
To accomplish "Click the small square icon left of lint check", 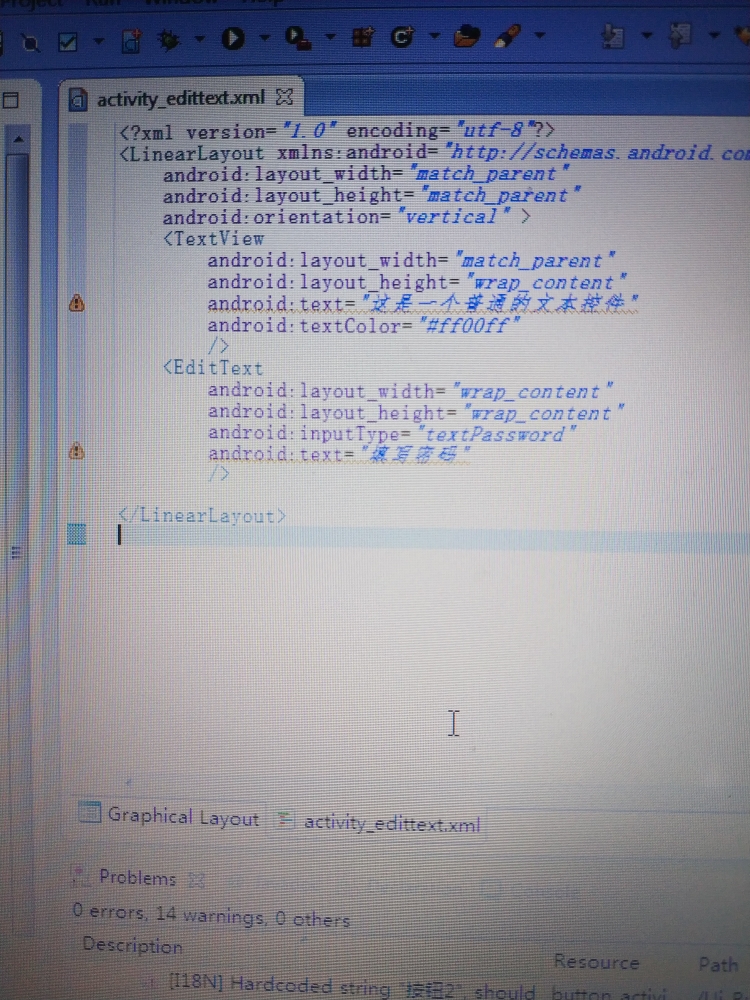I will (30, 44).
